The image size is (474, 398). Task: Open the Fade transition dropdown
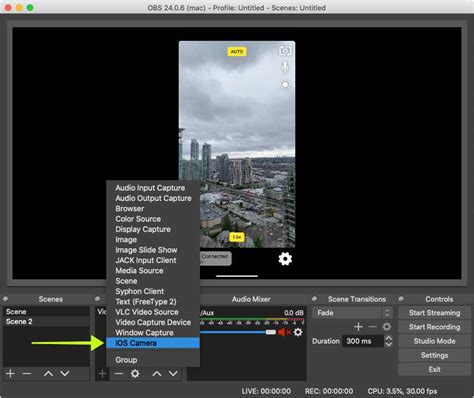352,313
